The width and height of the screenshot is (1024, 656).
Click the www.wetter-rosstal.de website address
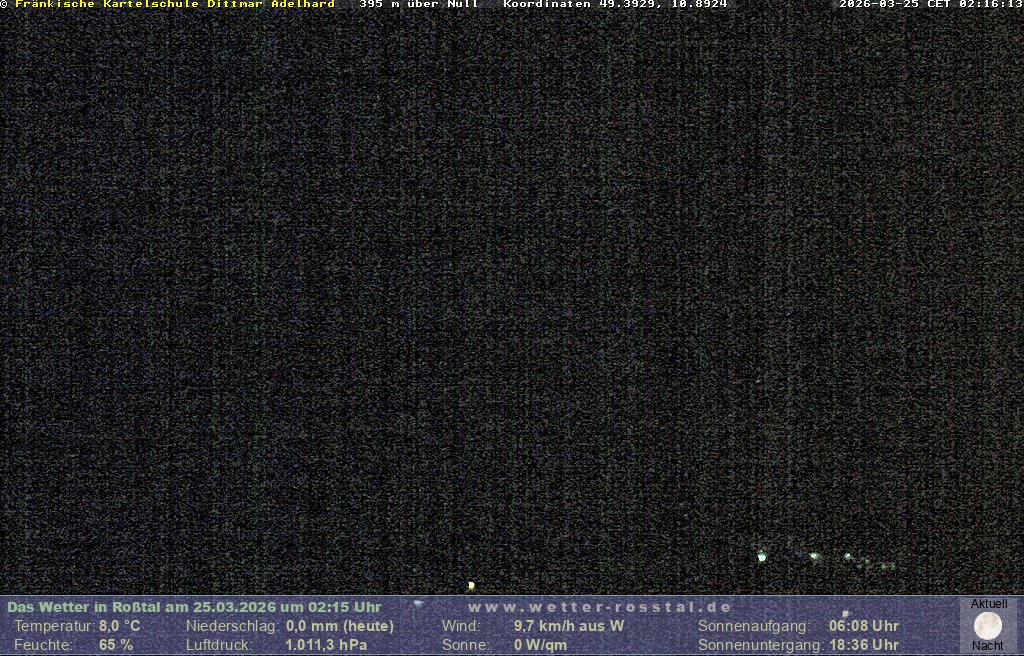600,607
